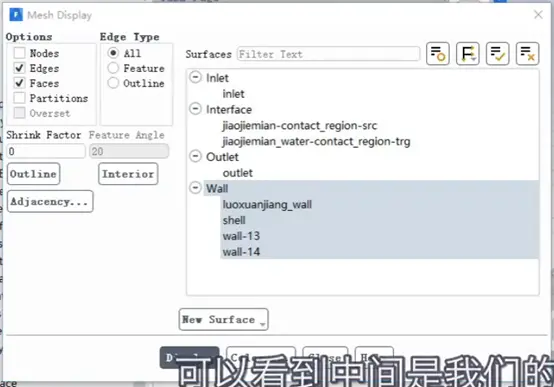This screenshot has width=554, height=387.
Task: Select the outlet surface
Action: tap(237, 173)
